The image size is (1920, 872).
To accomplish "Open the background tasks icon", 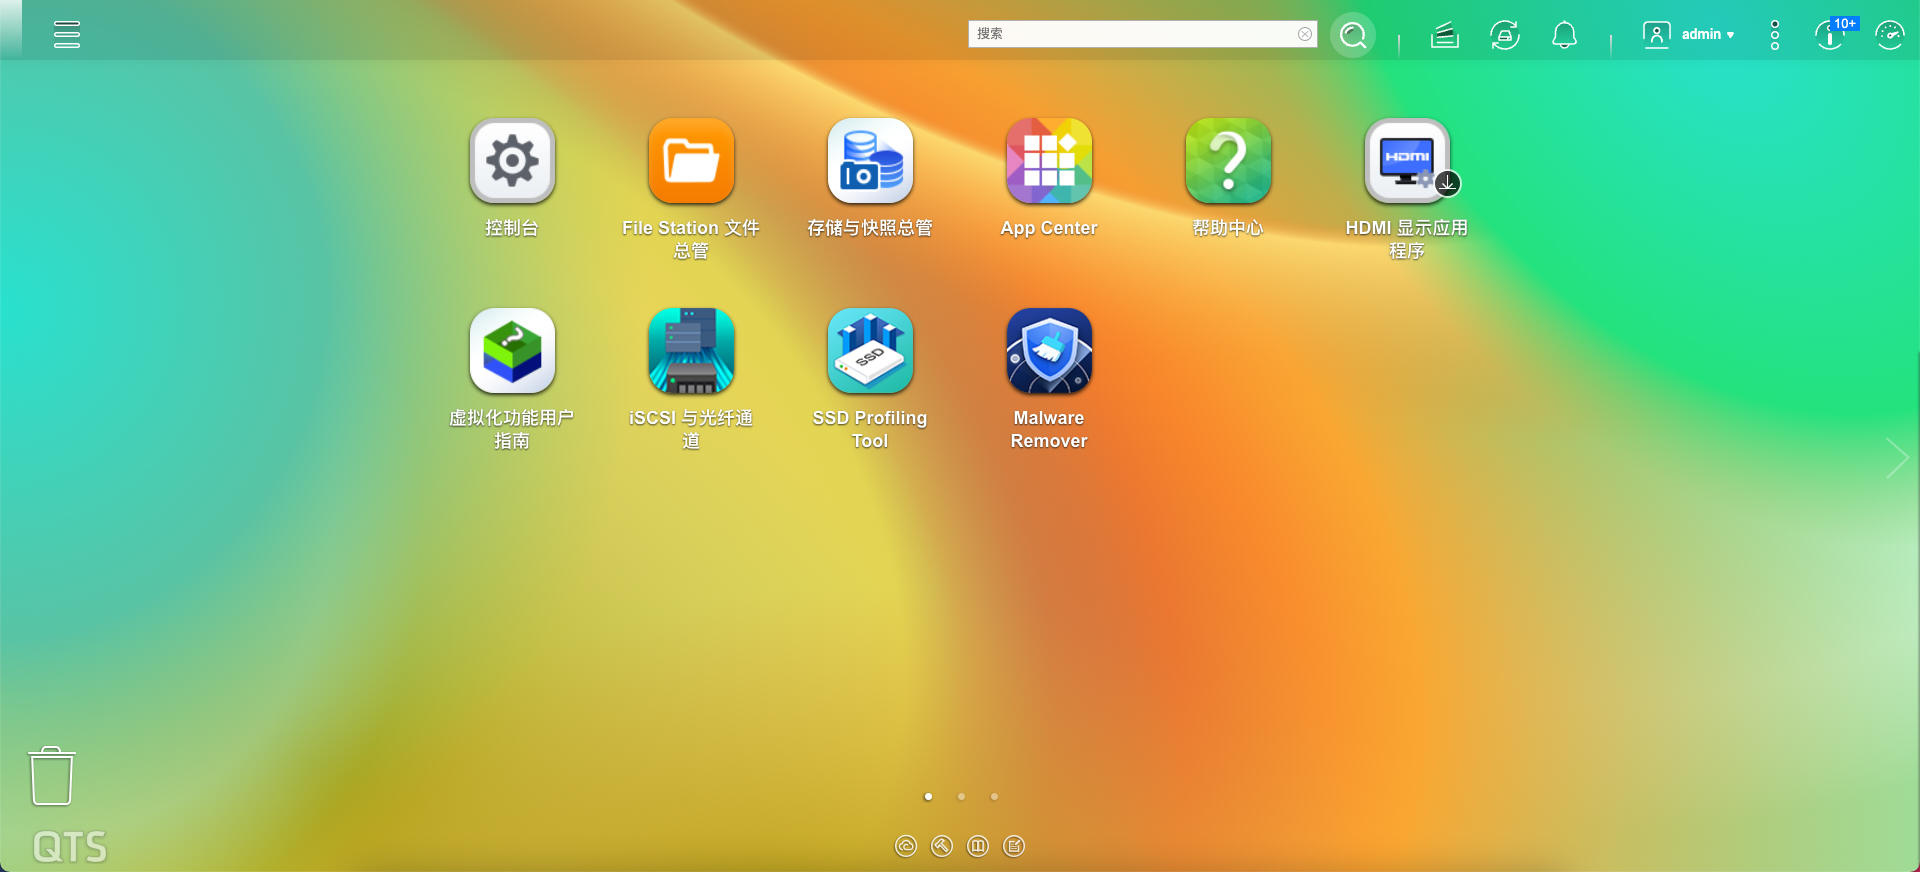I will 1445,35.
